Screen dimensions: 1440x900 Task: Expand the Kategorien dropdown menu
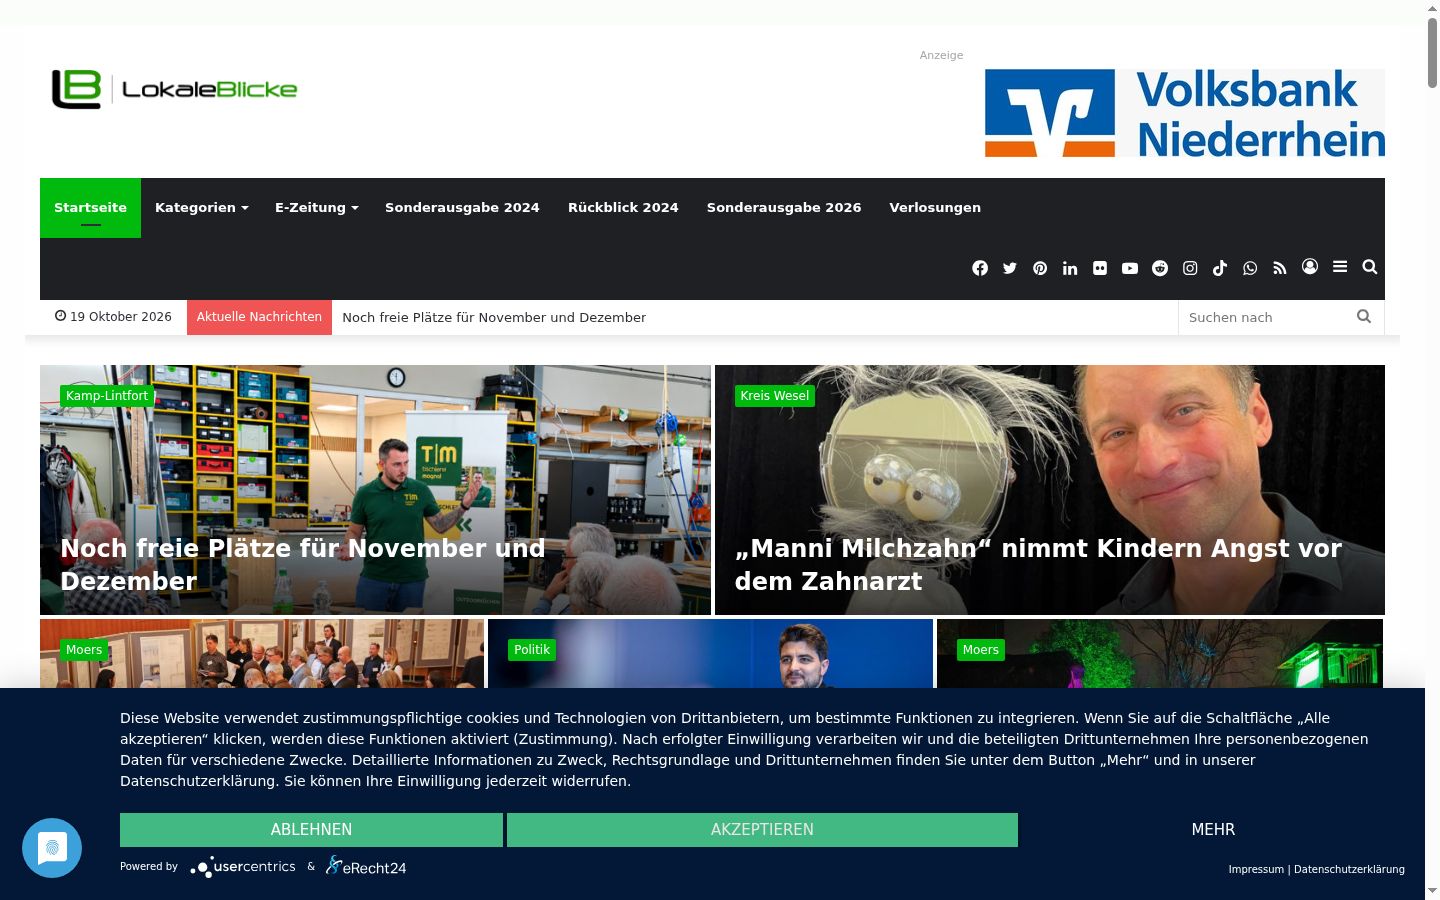point(201,208)
